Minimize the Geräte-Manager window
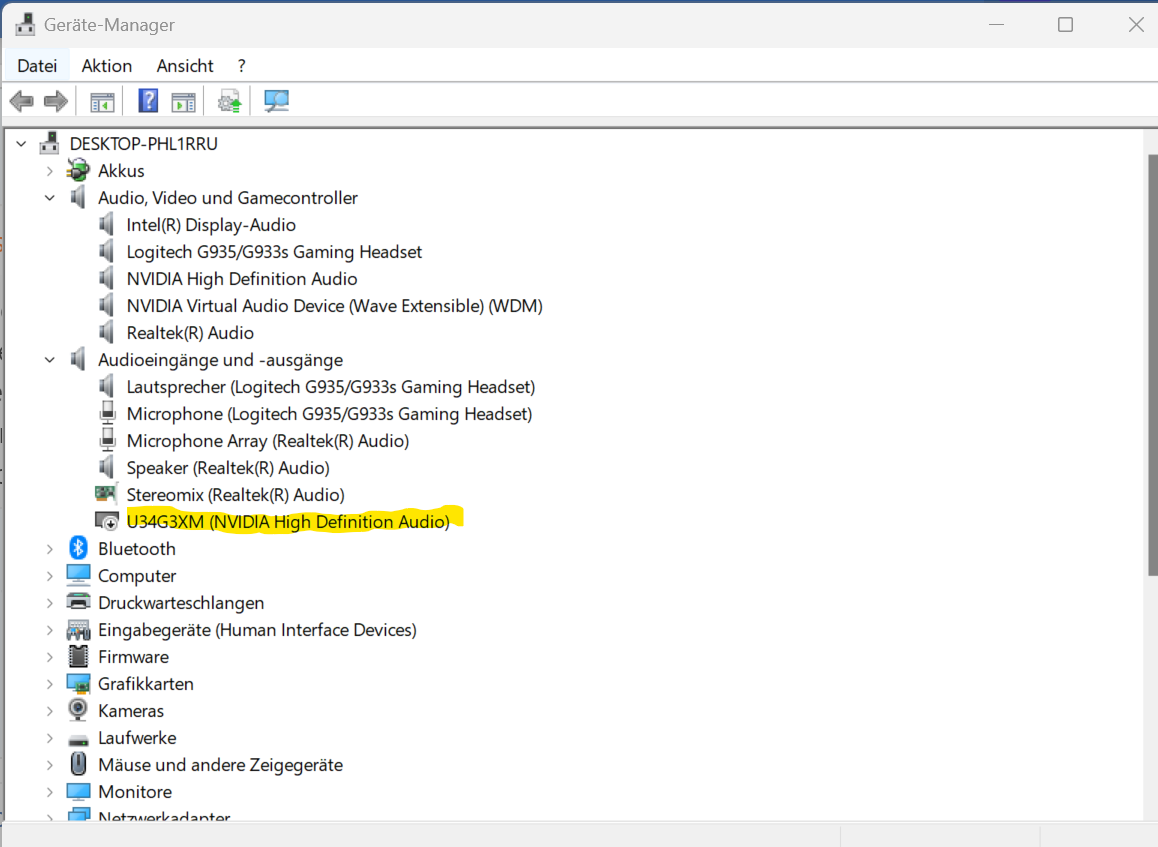1158x847 pixels. tap(996, 24)
